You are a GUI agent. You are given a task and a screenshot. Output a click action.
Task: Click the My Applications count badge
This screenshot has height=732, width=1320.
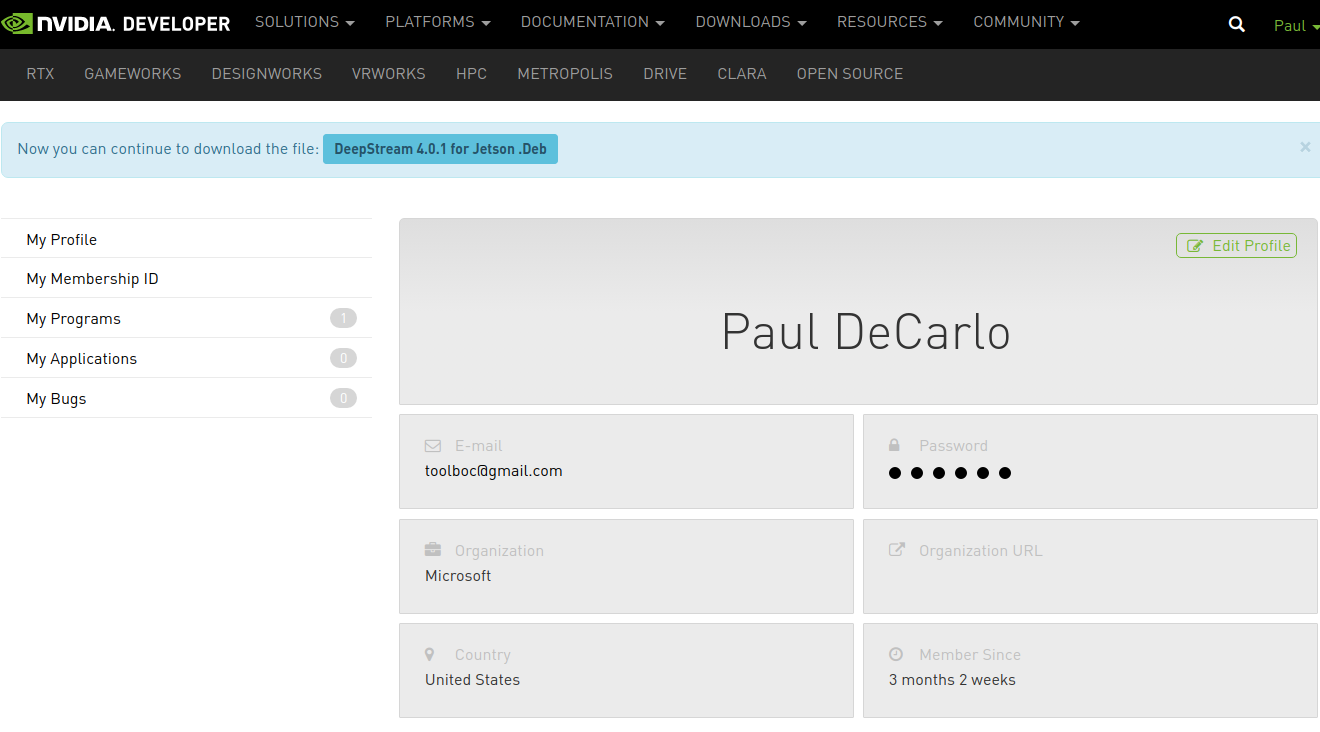point(343,358)
